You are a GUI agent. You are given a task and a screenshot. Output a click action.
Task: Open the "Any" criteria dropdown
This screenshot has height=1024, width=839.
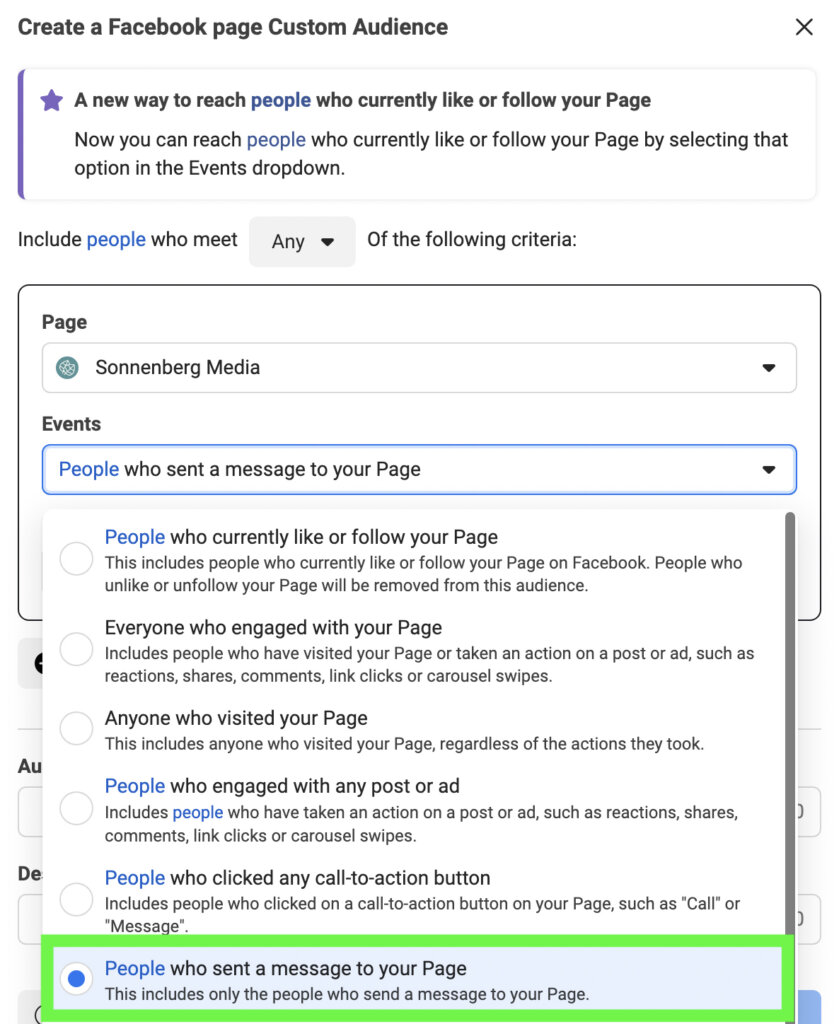pos(301,241)
